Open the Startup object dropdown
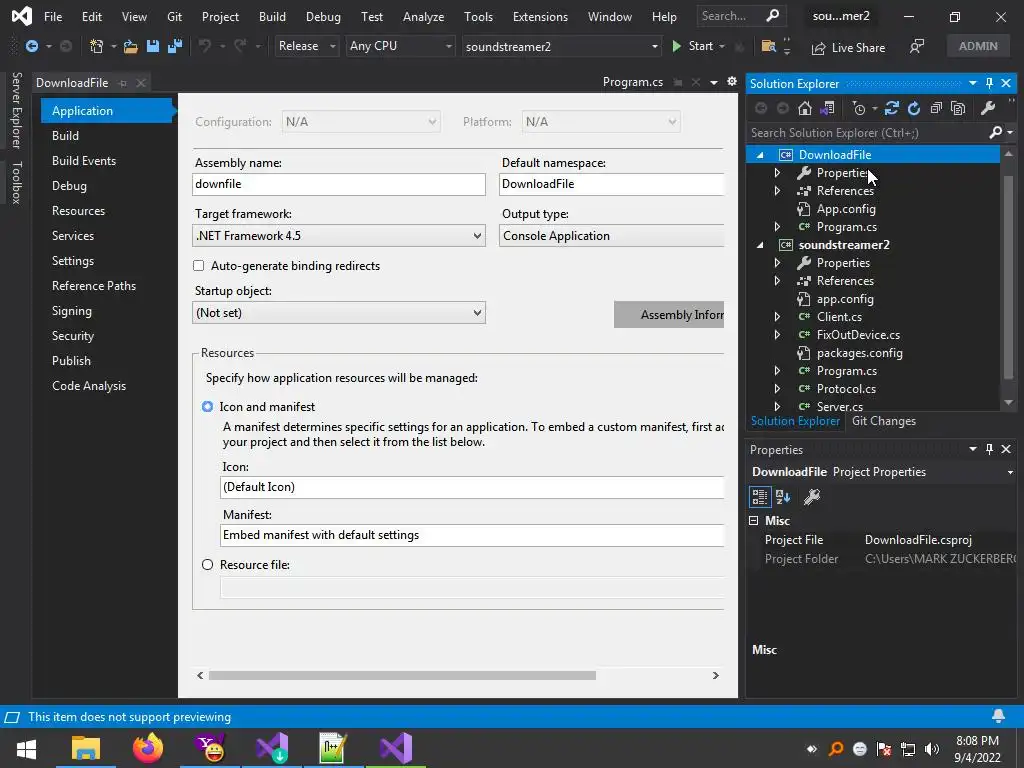The height and width of the screenshot is (768, 1024). (x=339, y=313)
